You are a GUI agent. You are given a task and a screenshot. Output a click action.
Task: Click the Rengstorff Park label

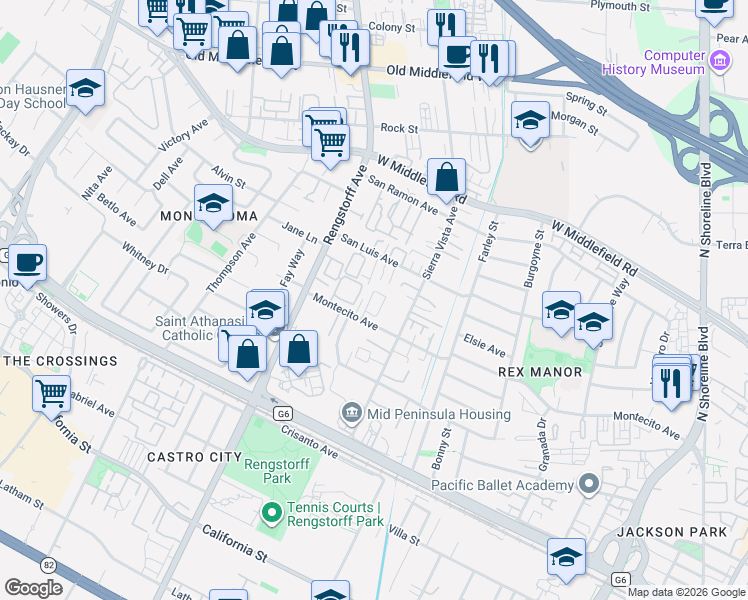coord(277,471)
